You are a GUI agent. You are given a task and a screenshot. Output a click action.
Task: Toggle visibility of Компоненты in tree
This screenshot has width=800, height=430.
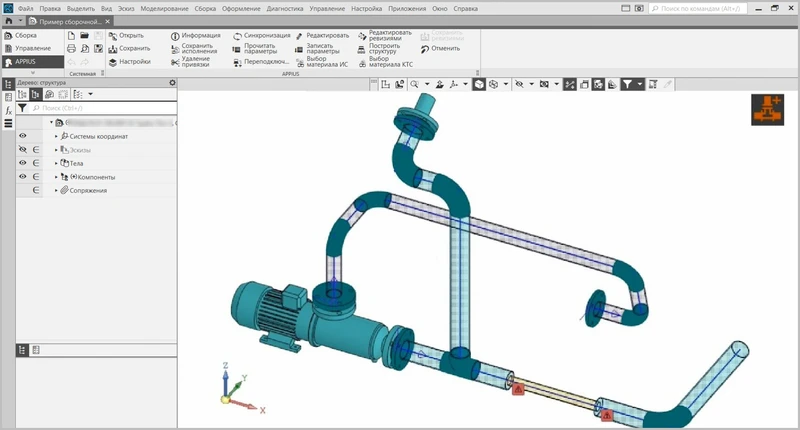[22, 176]
